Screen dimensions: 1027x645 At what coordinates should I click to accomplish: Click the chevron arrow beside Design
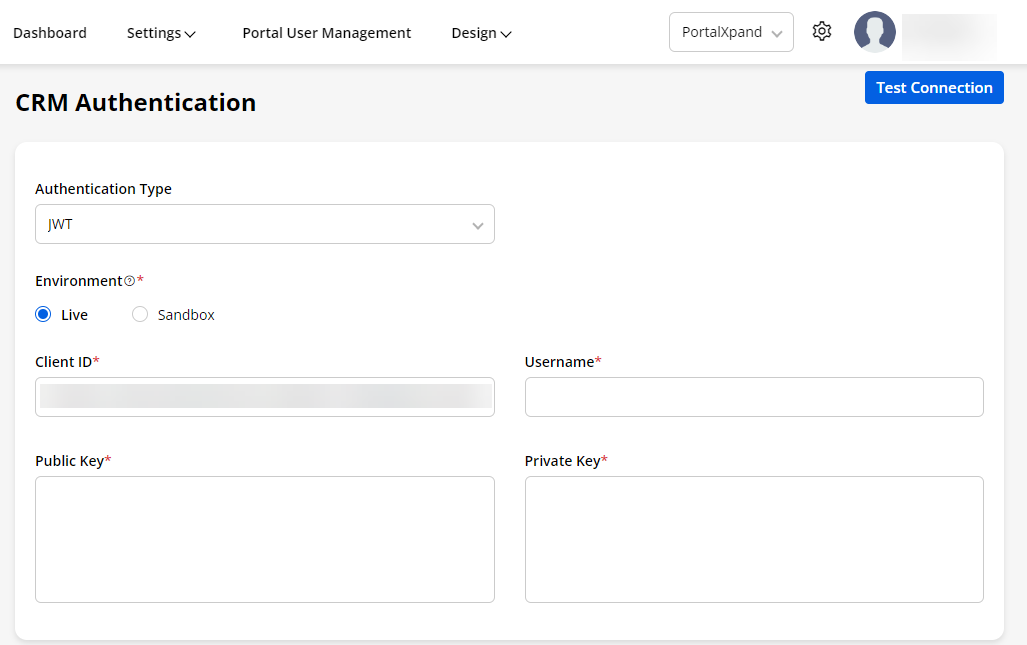tap(506, 34)
